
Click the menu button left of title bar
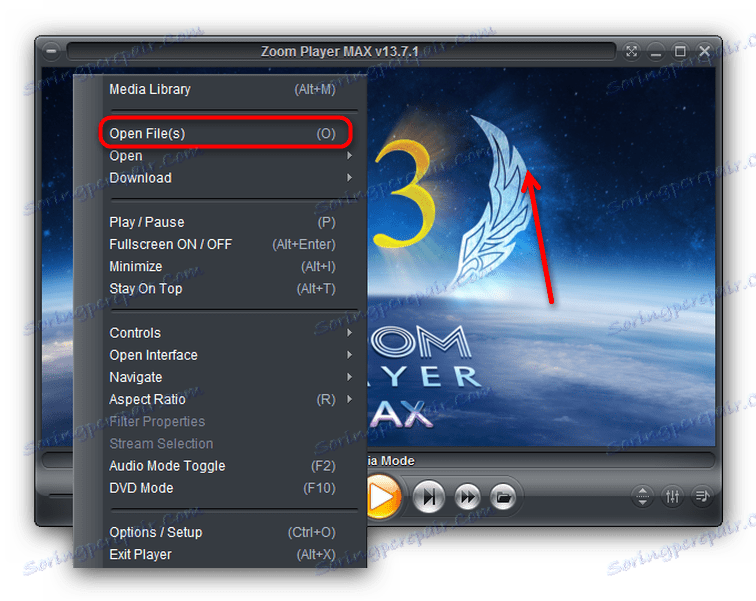(51, 51)
